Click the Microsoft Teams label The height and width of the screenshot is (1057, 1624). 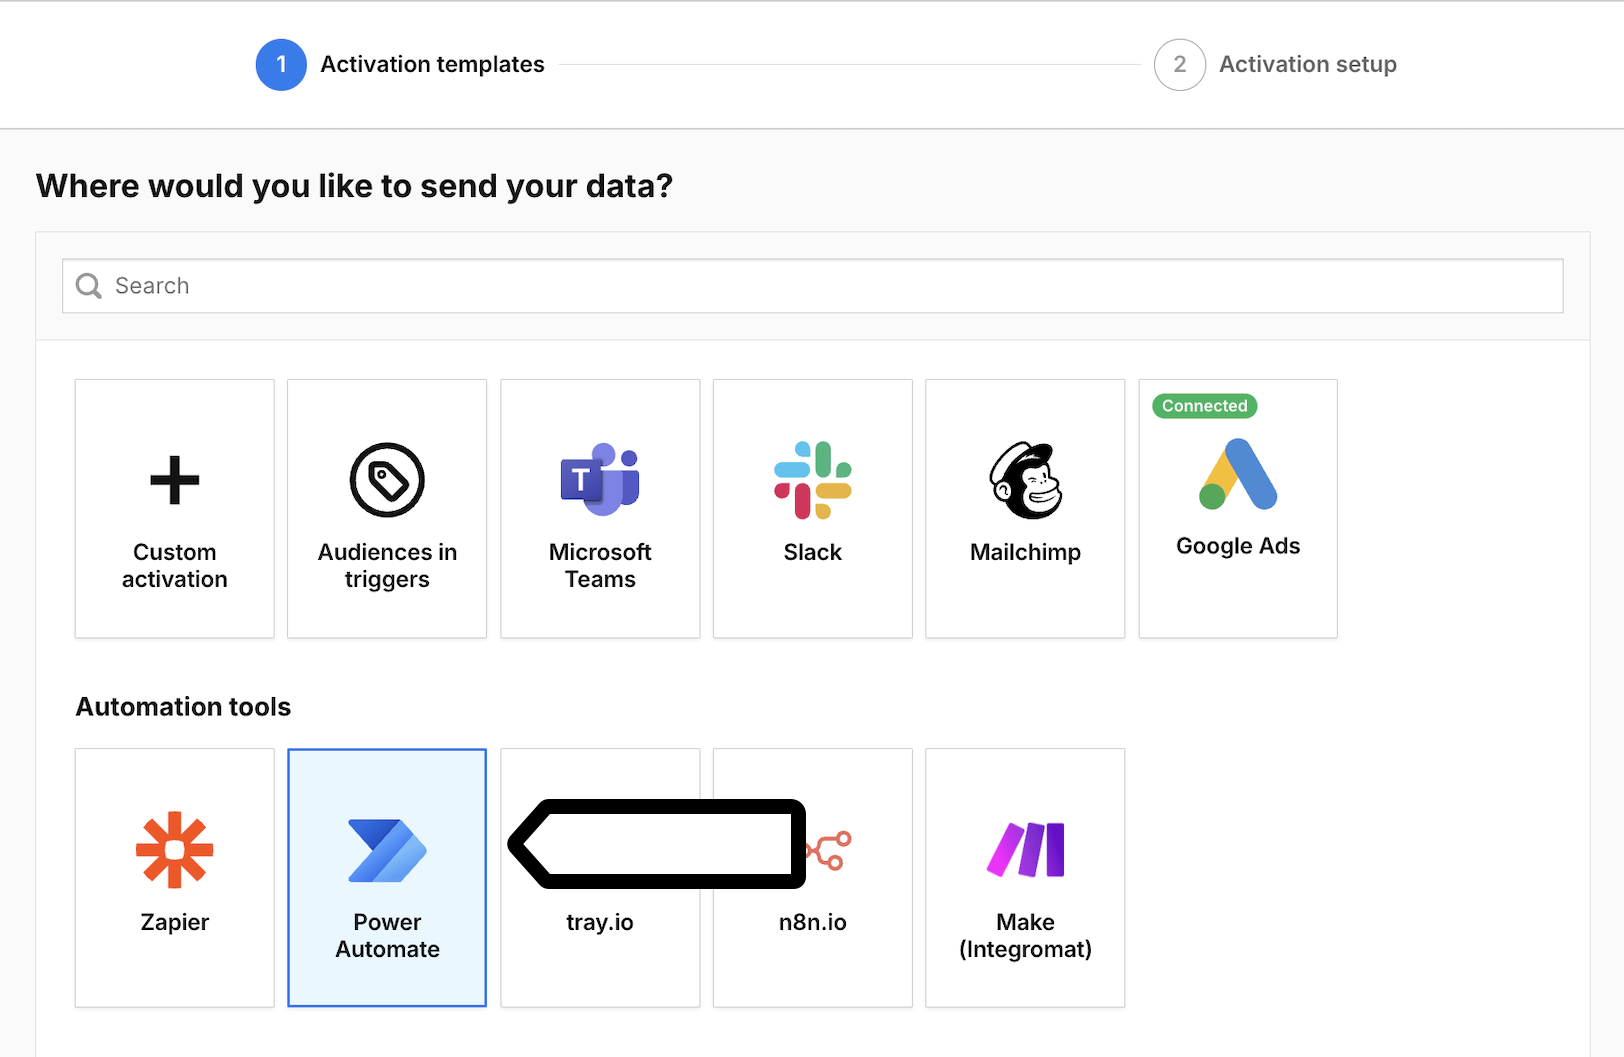tap(600, 566)
